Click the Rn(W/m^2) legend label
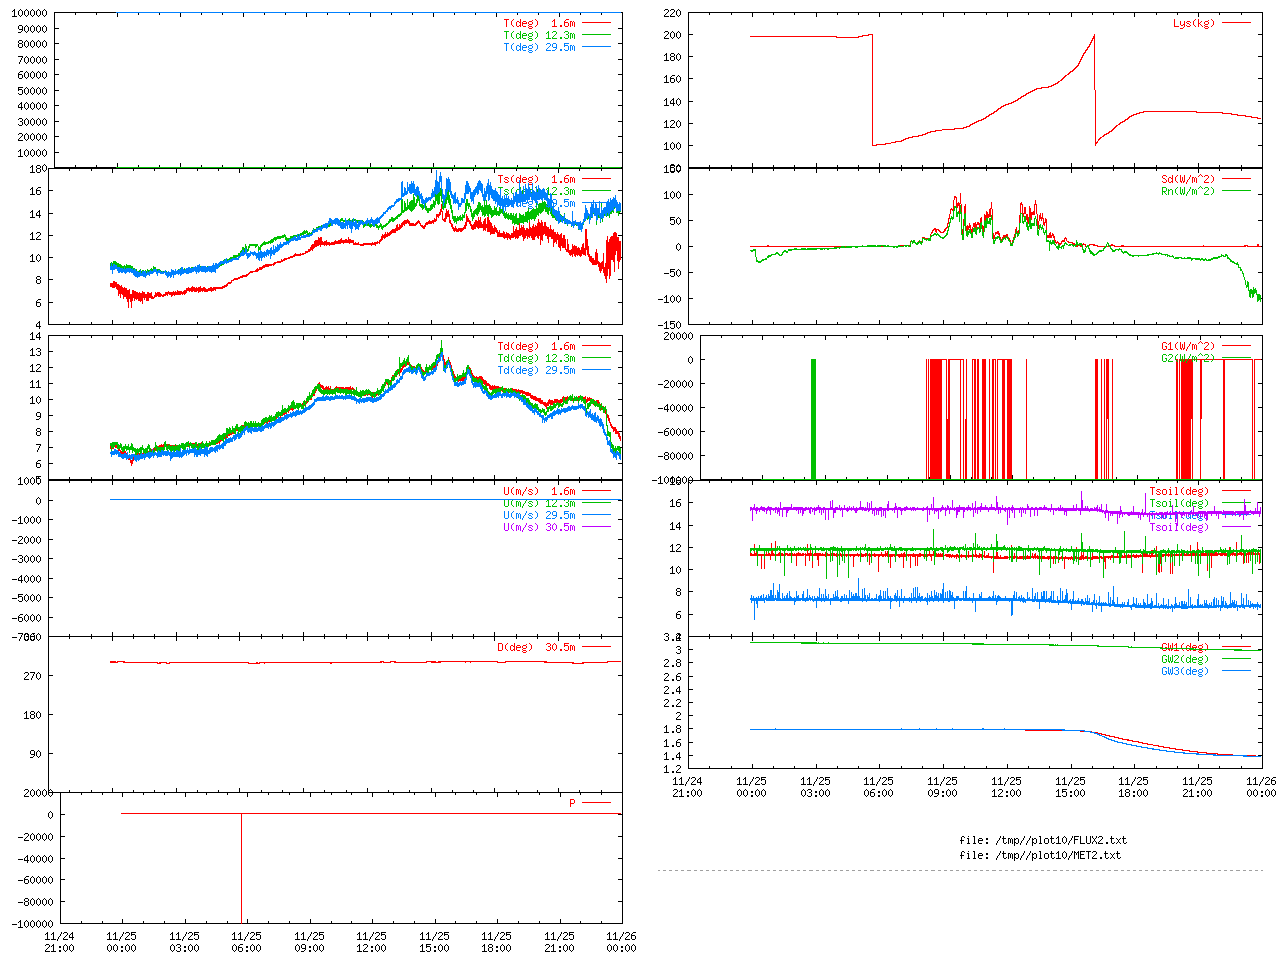 (x=1187, y=191)
